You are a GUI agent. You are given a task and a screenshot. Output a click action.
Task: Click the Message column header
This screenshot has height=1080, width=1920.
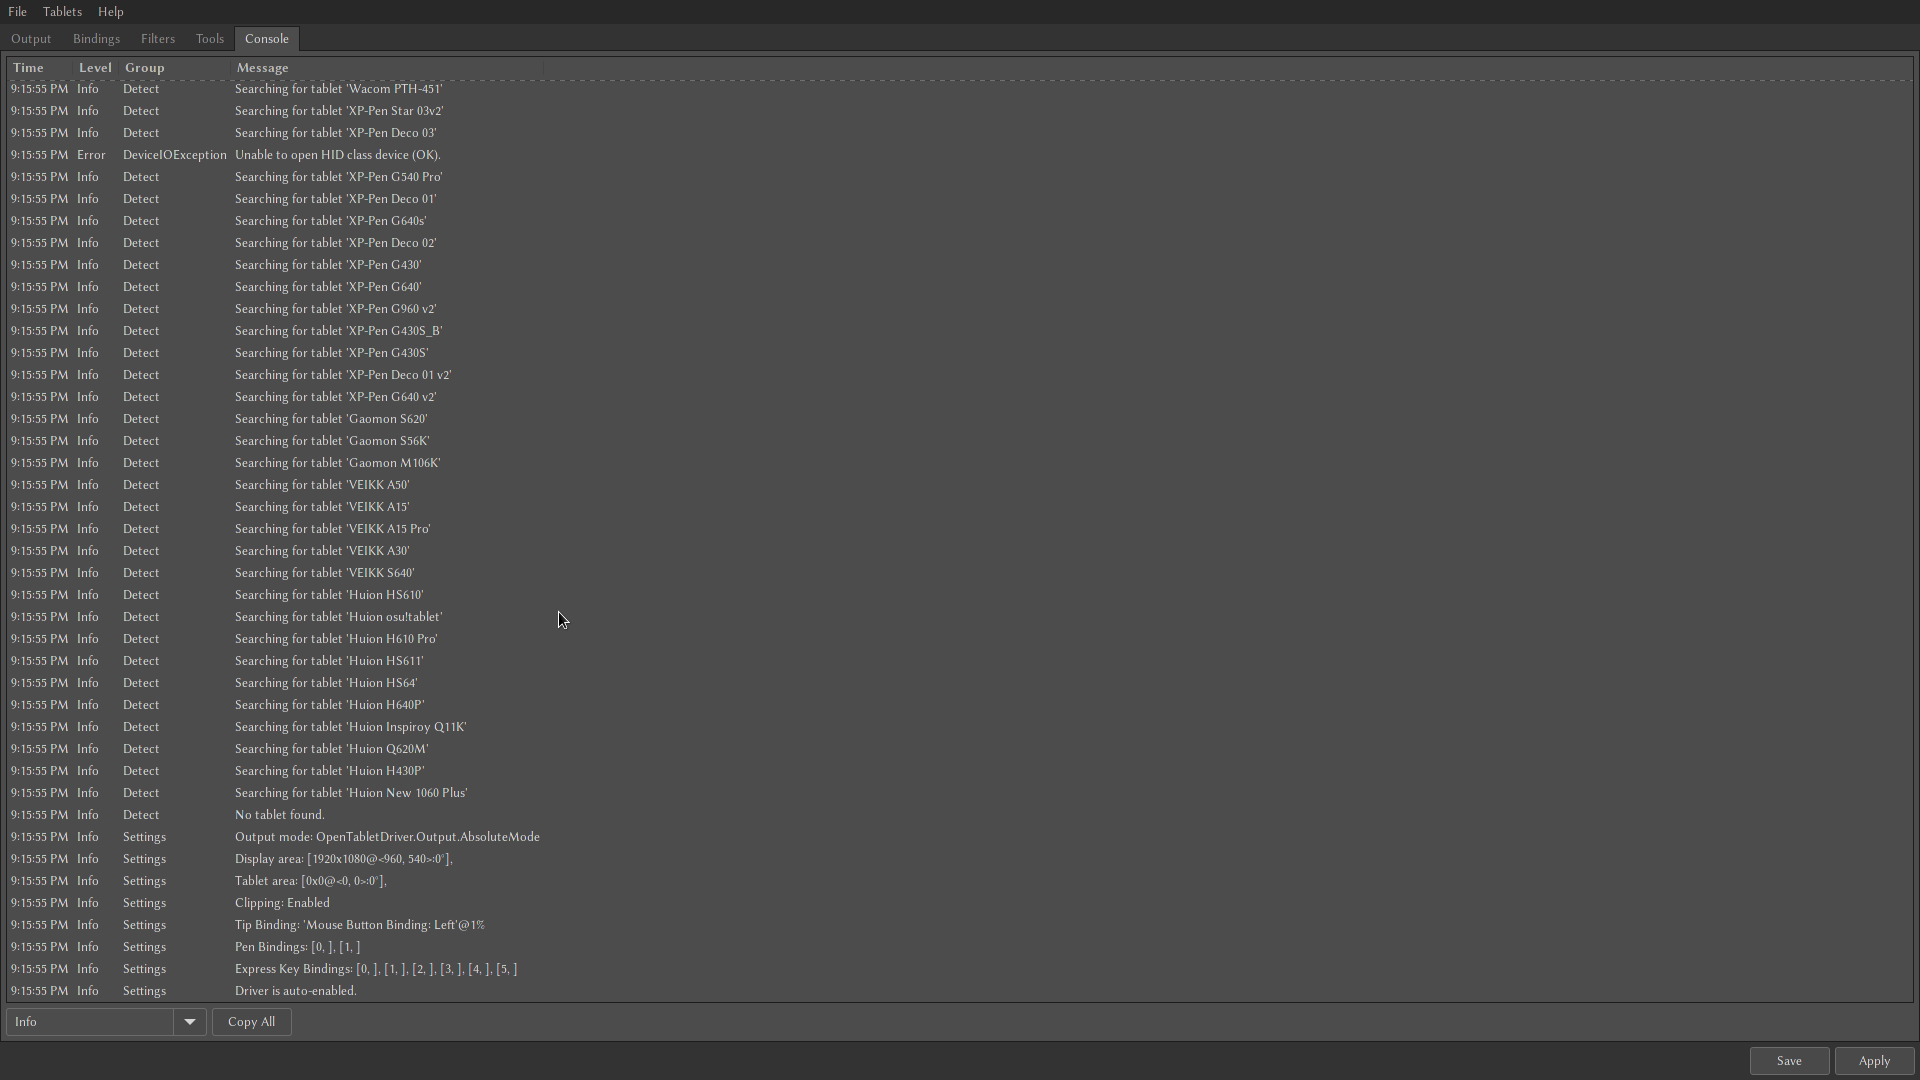click(262, 67)
